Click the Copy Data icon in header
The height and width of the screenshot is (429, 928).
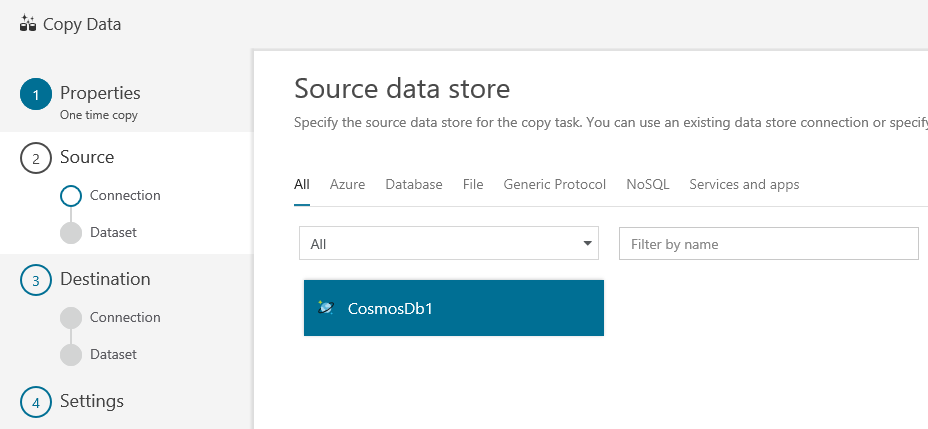[x=28, y=24]
